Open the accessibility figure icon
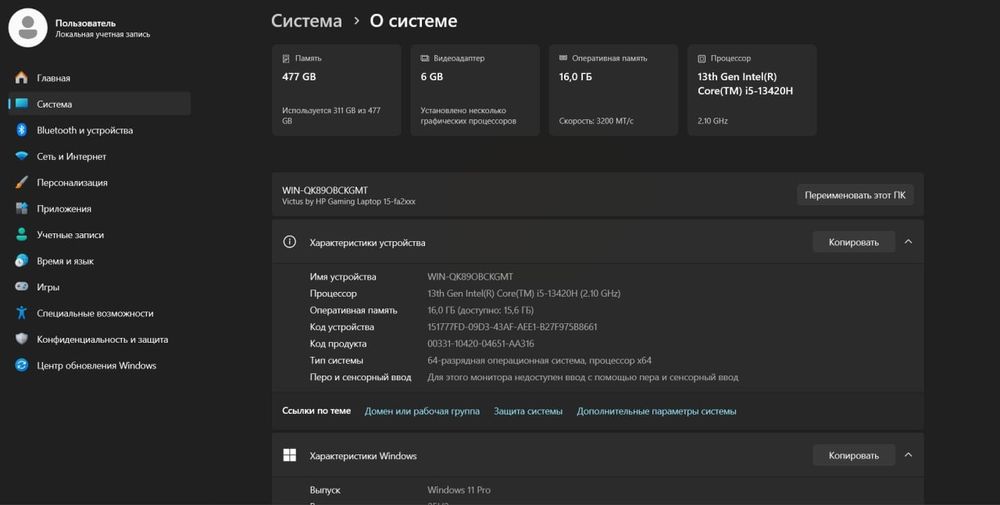 pos(22,313)
